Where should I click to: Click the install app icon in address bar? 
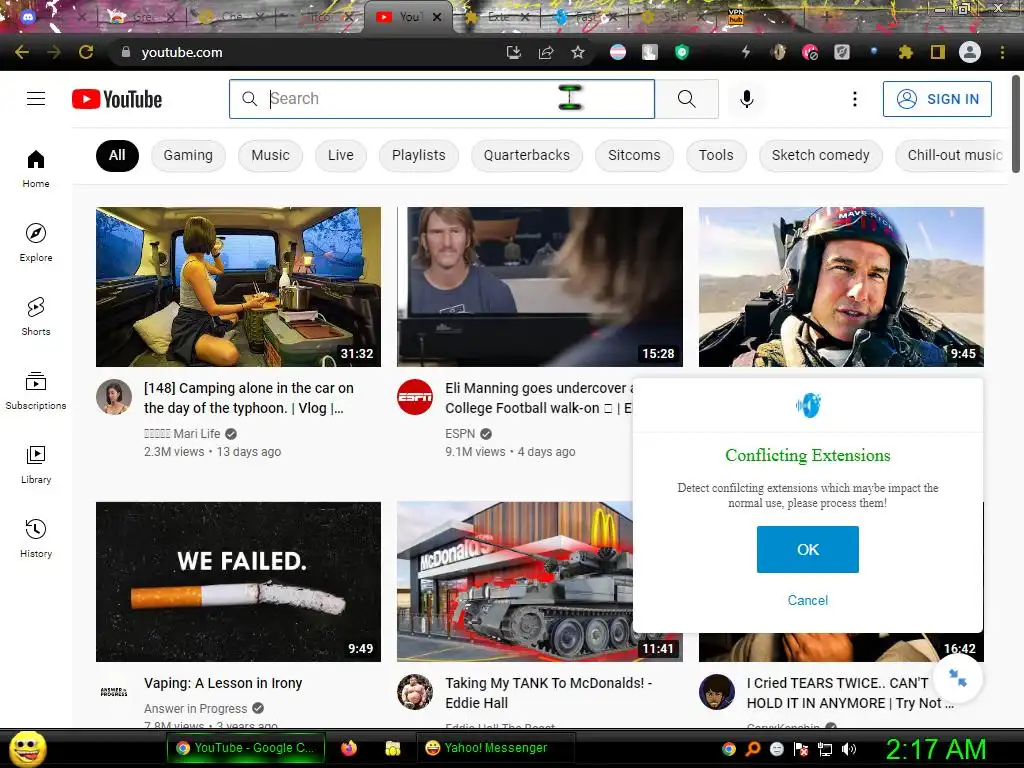(x=514, y=52)
